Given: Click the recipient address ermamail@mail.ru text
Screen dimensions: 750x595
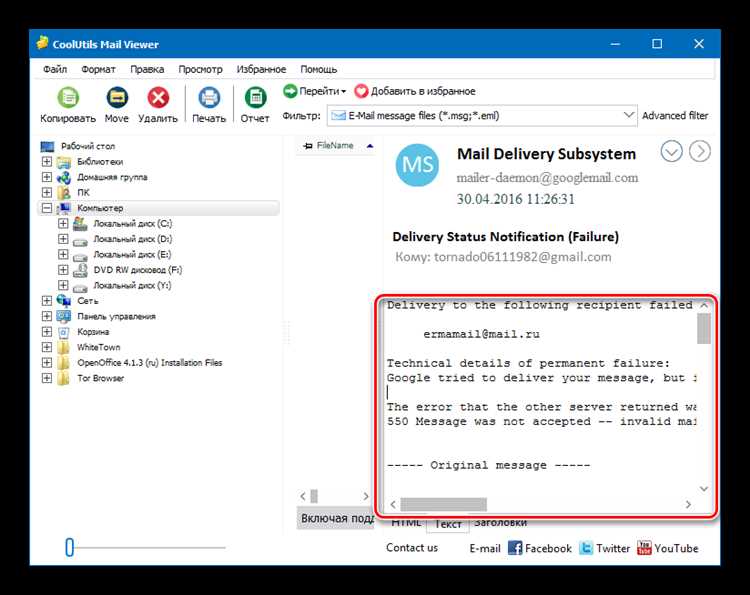Looking at the screenshot, I should coord(481,334).
